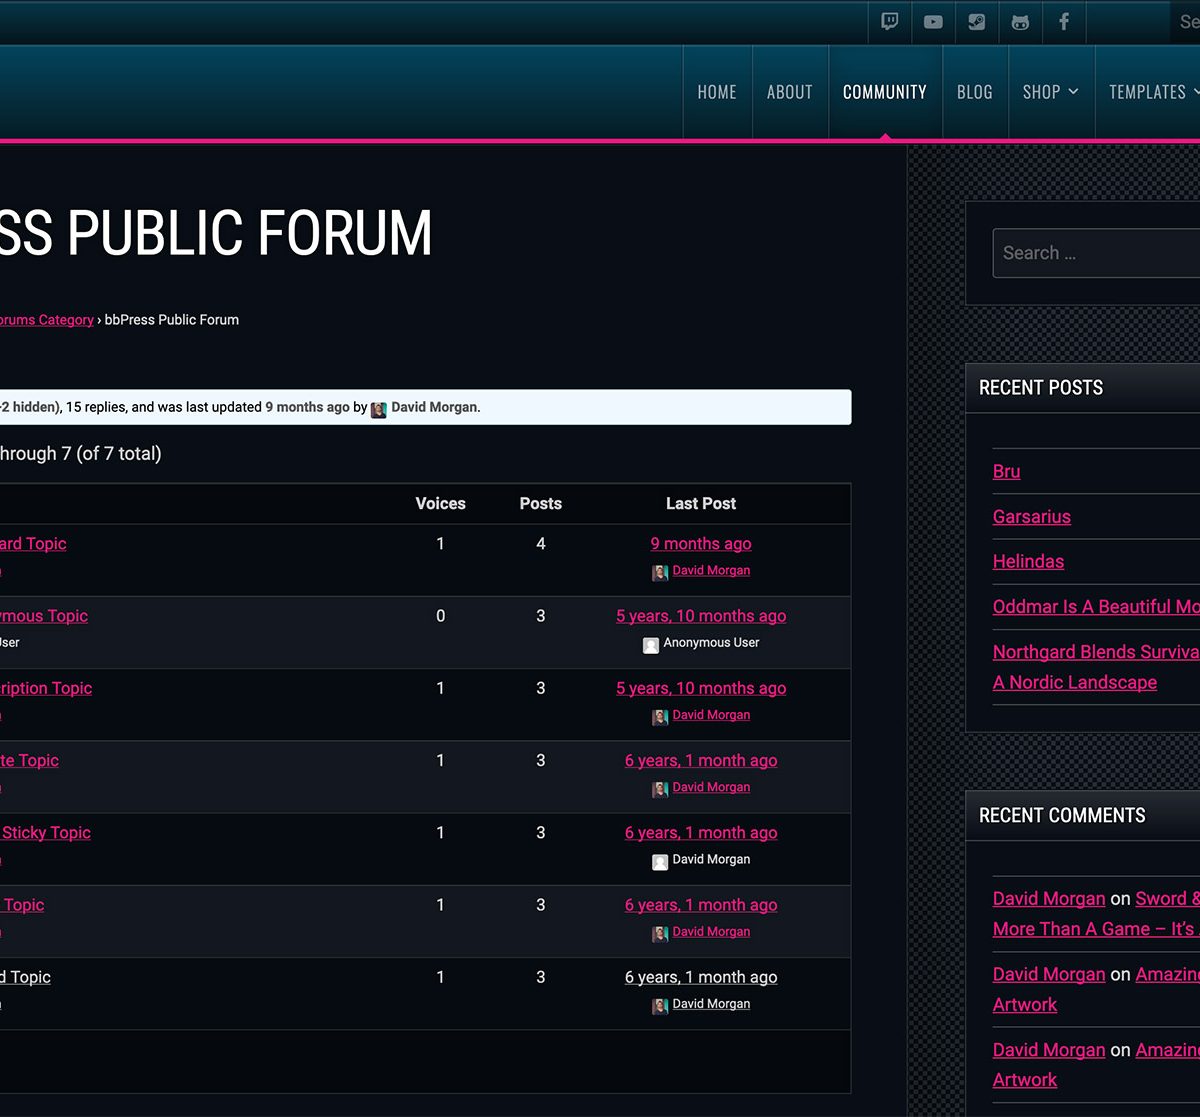Open David Morgan link under 9 months ago

711,571
